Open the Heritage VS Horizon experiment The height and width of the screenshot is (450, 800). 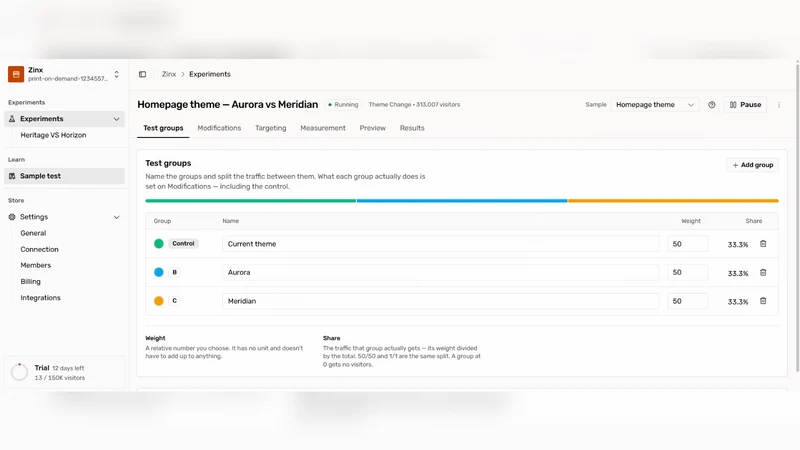pos(53,135)
